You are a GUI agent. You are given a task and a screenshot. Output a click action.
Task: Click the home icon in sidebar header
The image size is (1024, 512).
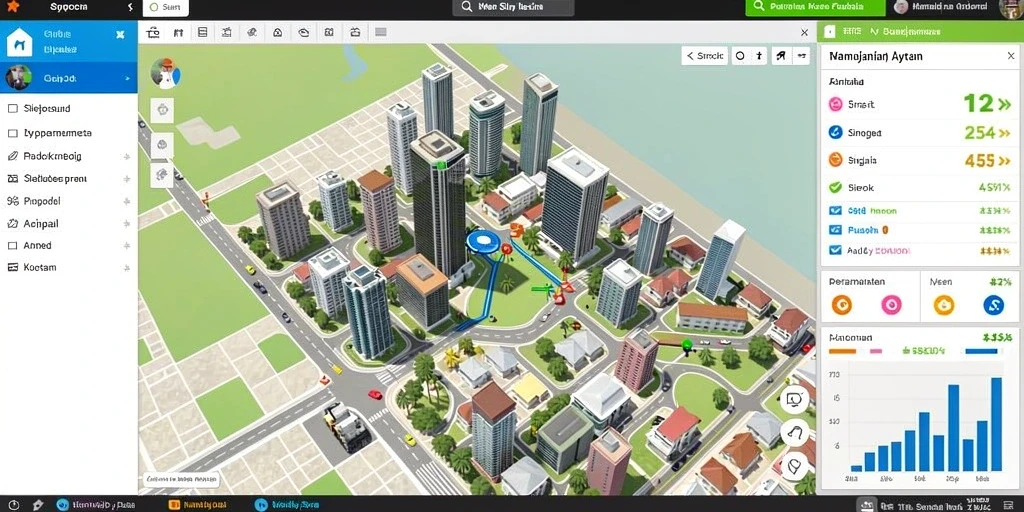coord(19,42)
